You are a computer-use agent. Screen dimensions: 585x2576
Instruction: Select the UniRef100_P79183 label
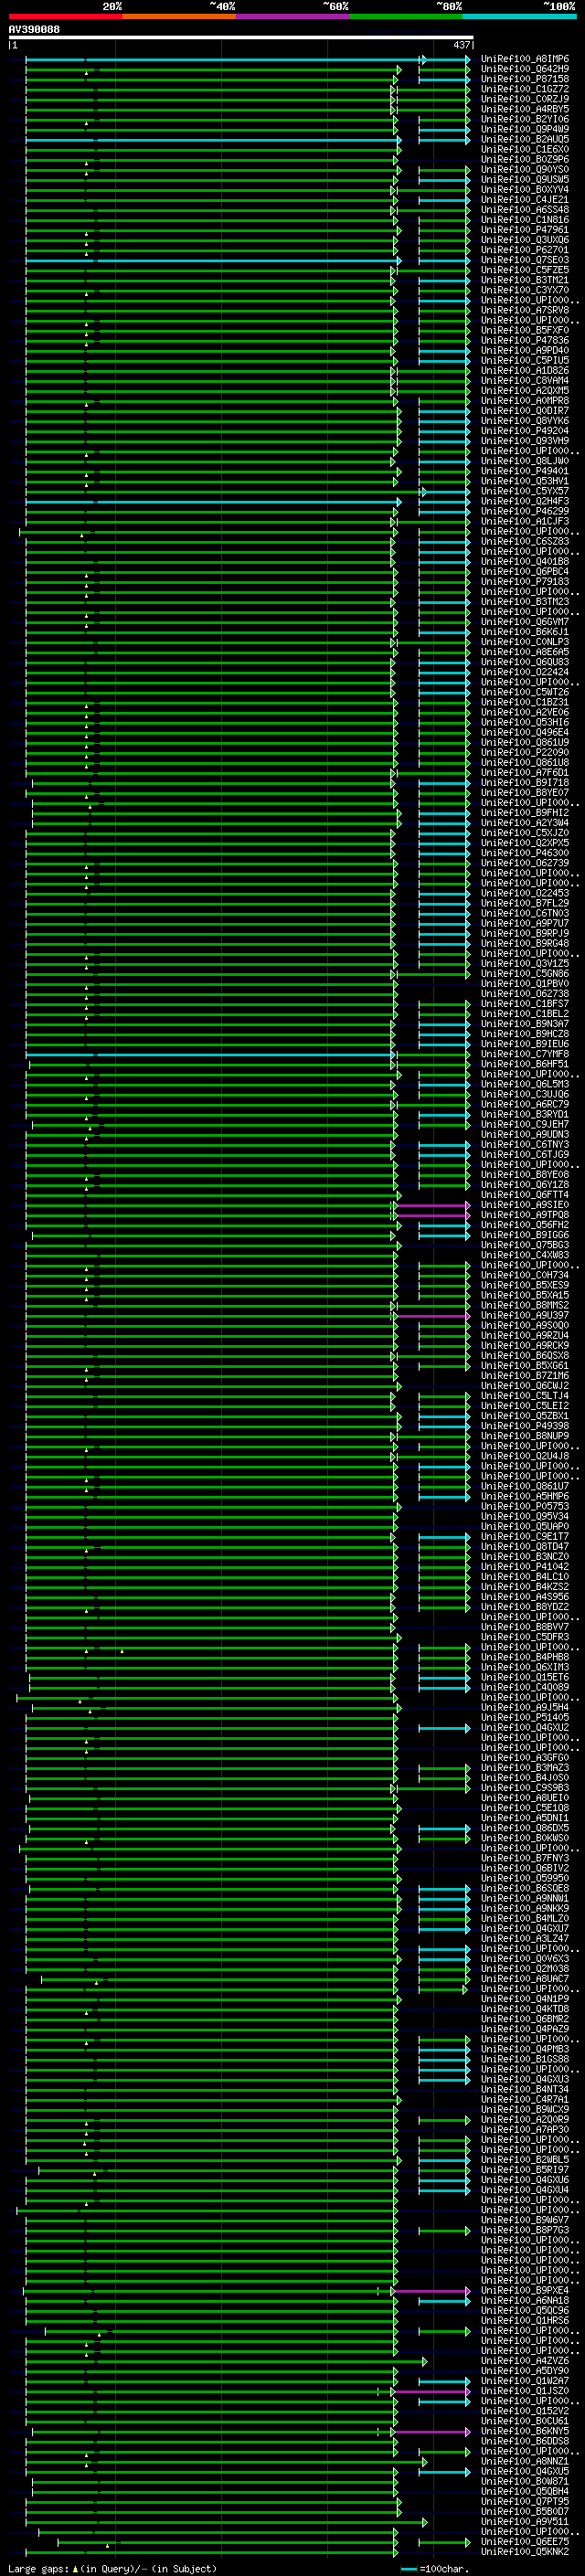[525, 581]
